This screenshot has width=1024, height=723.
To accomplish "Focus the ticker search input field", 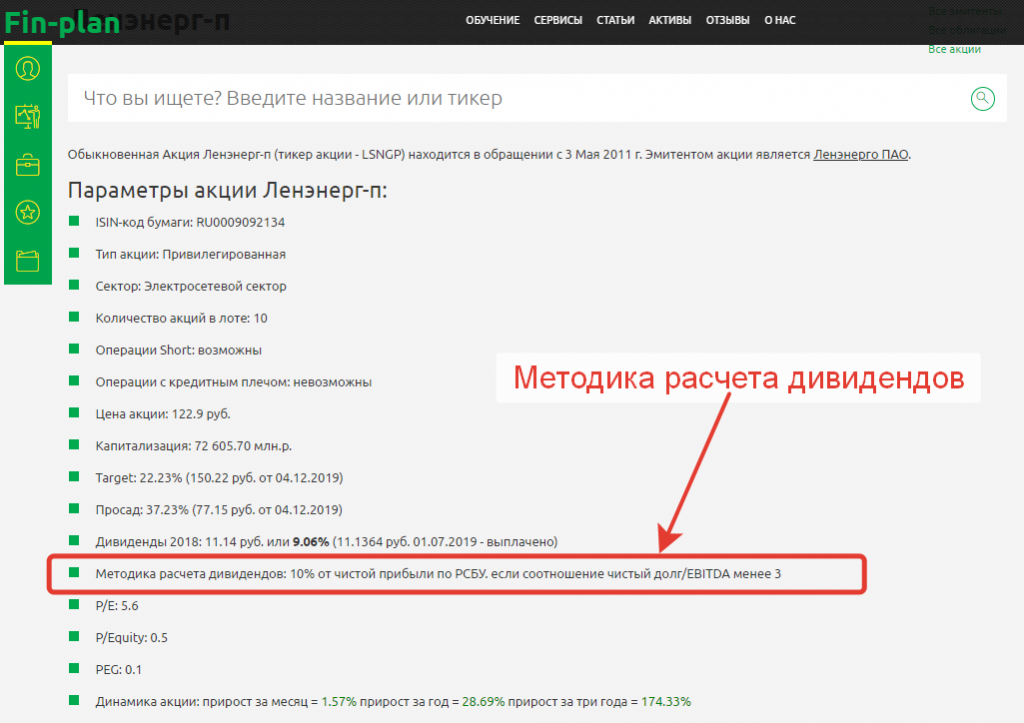I will 510,98.
